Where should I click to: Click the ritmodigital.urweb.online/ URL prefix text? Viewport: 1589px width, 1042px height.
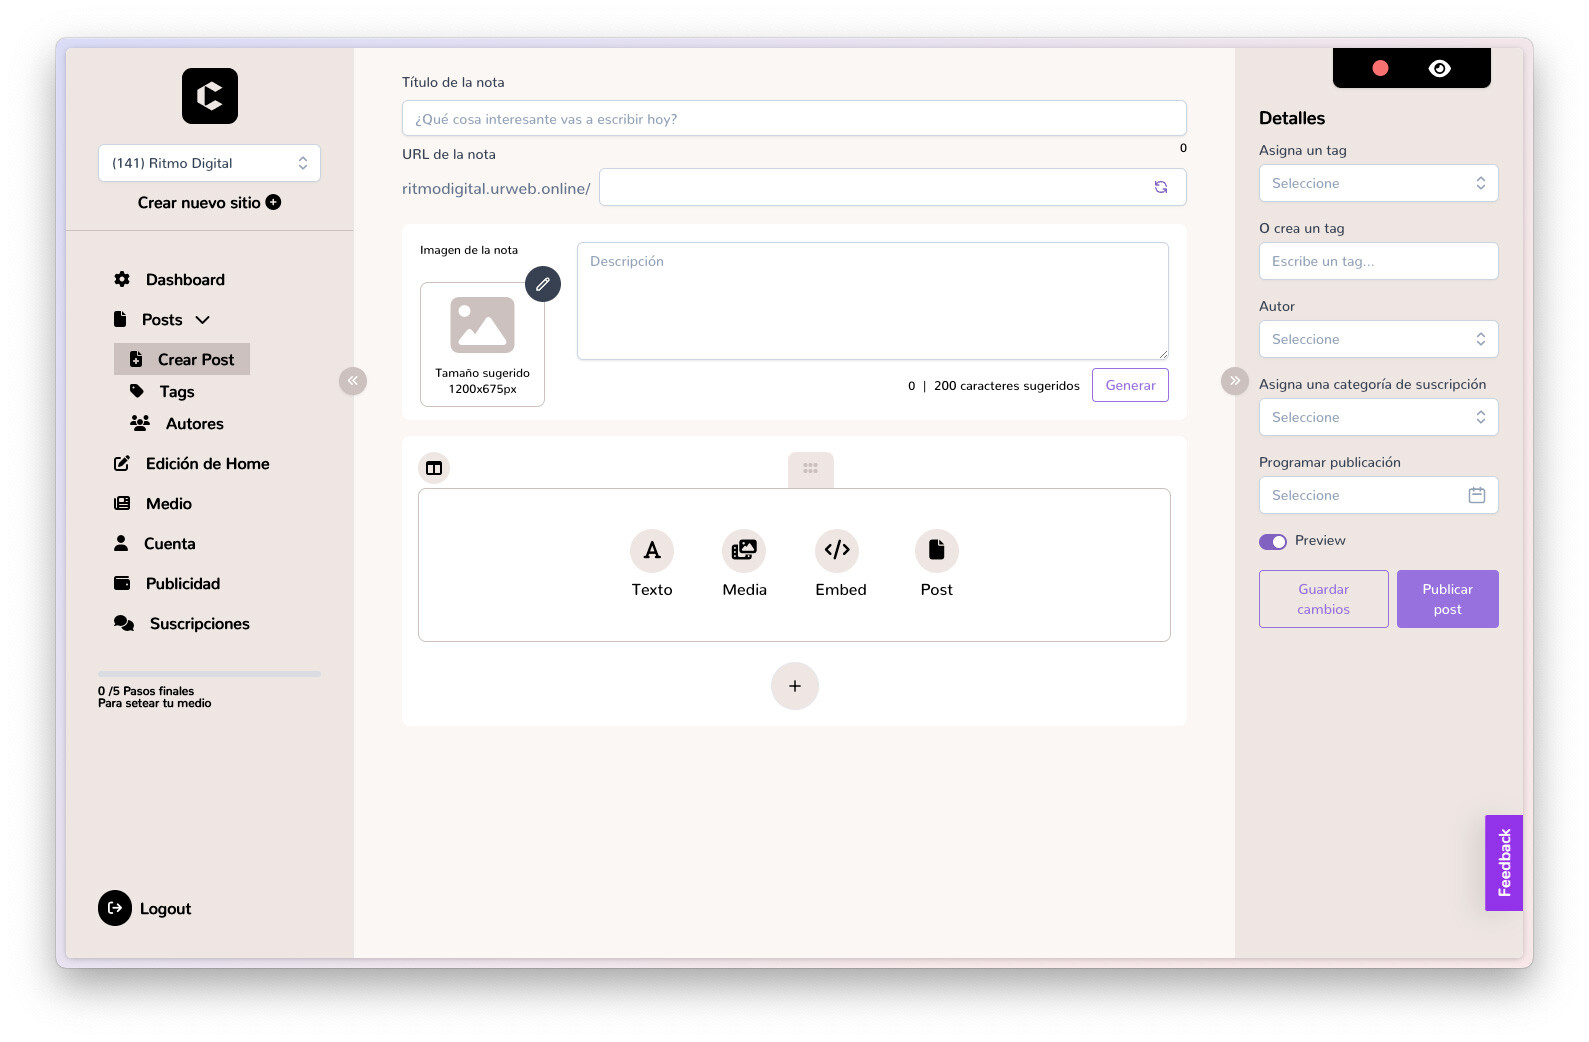tap(496, 188)
